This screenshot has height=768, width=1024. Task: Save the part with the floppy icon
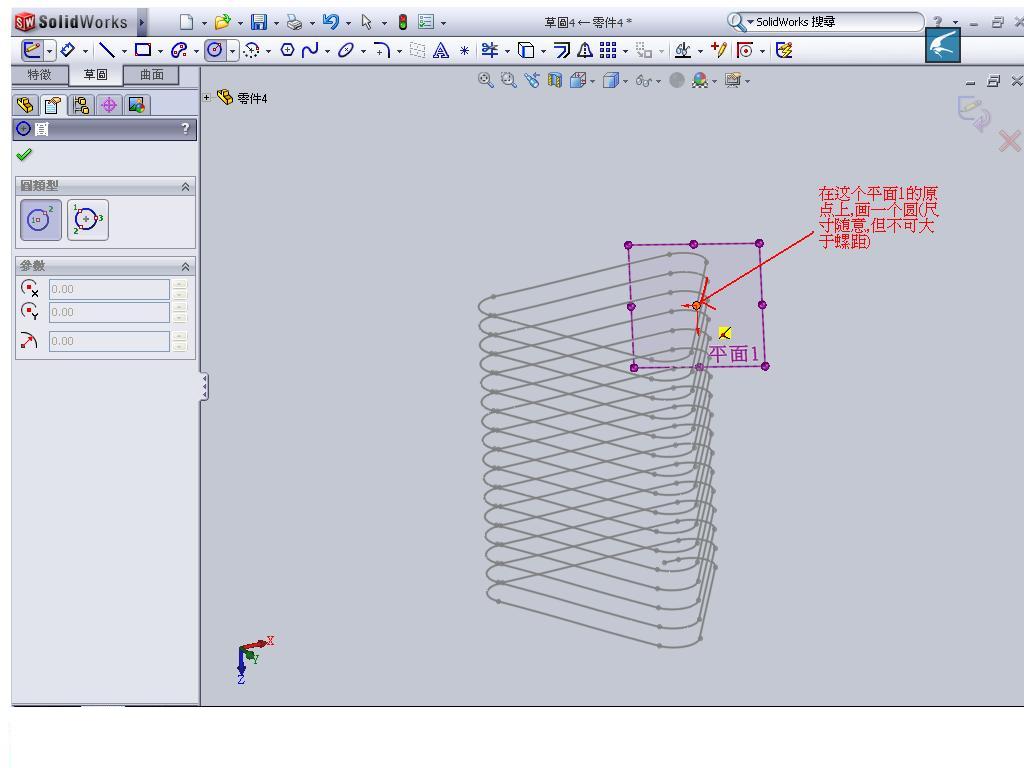tap(259, 22)
